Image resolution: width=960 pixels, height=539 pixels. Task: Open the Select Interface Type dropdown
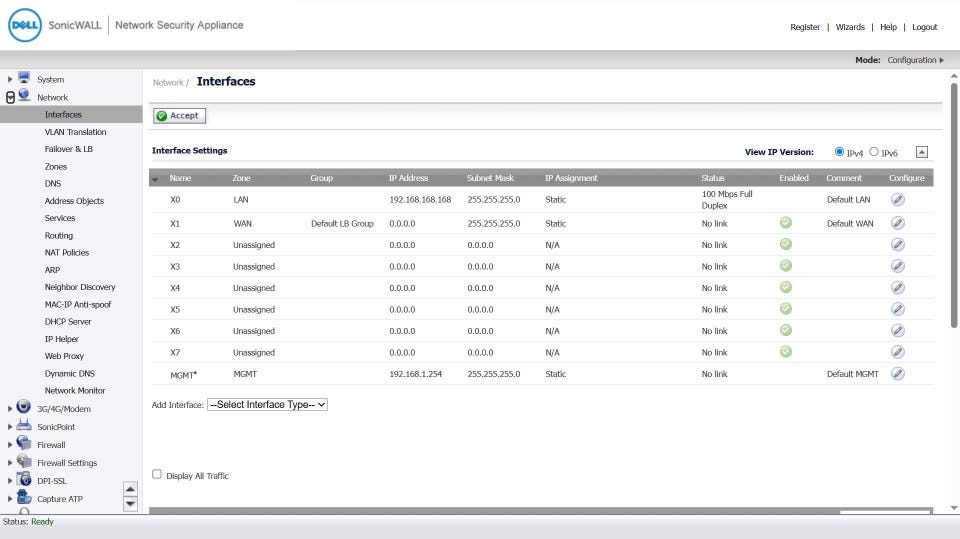pos(268,404)
